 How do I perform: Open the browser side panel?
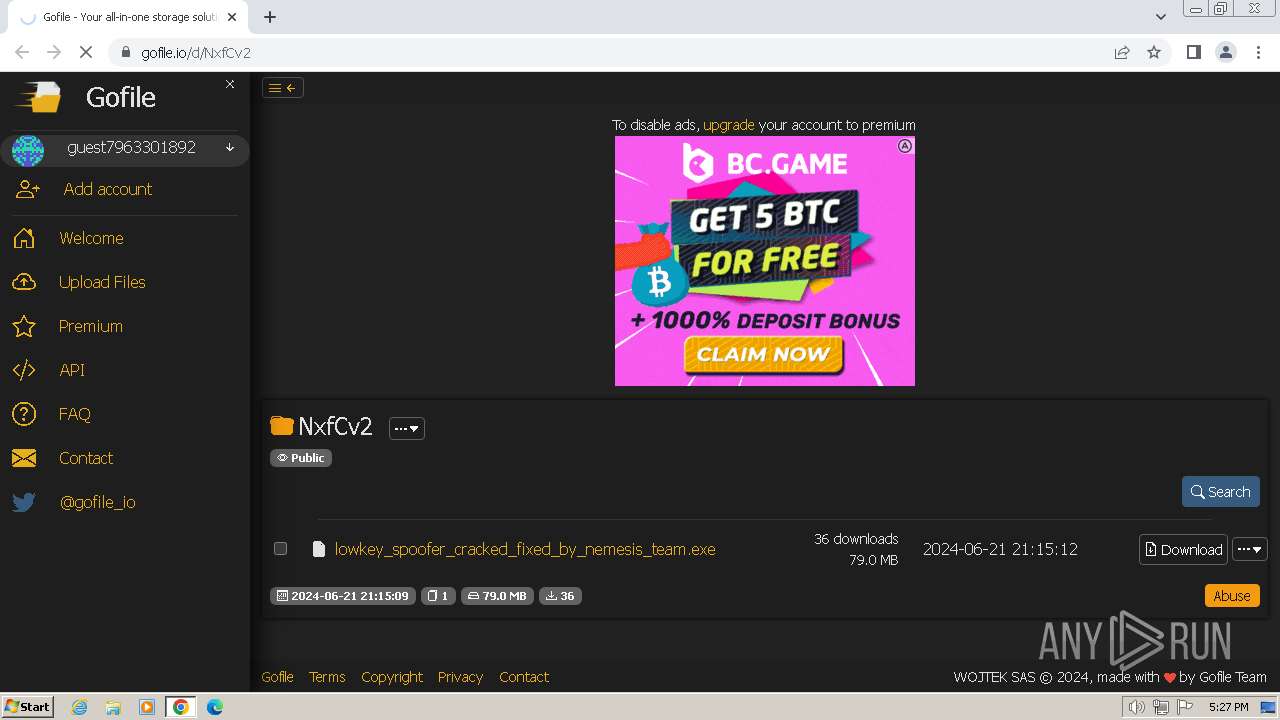(x=1193, y=52)
